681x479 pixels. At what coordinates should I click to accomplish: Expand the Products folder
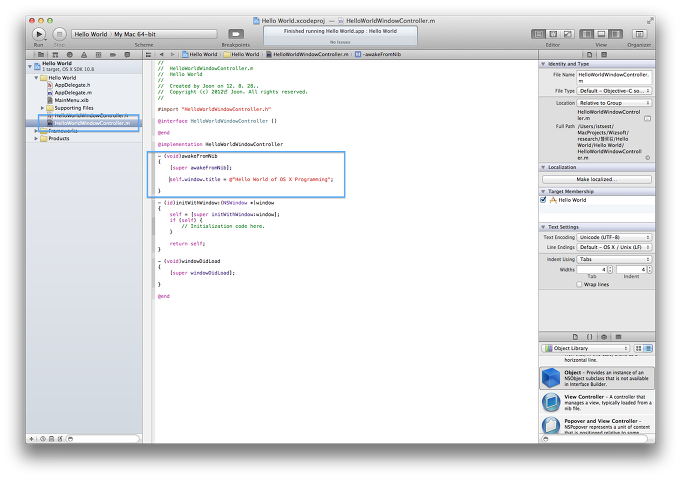click(36, 139)
